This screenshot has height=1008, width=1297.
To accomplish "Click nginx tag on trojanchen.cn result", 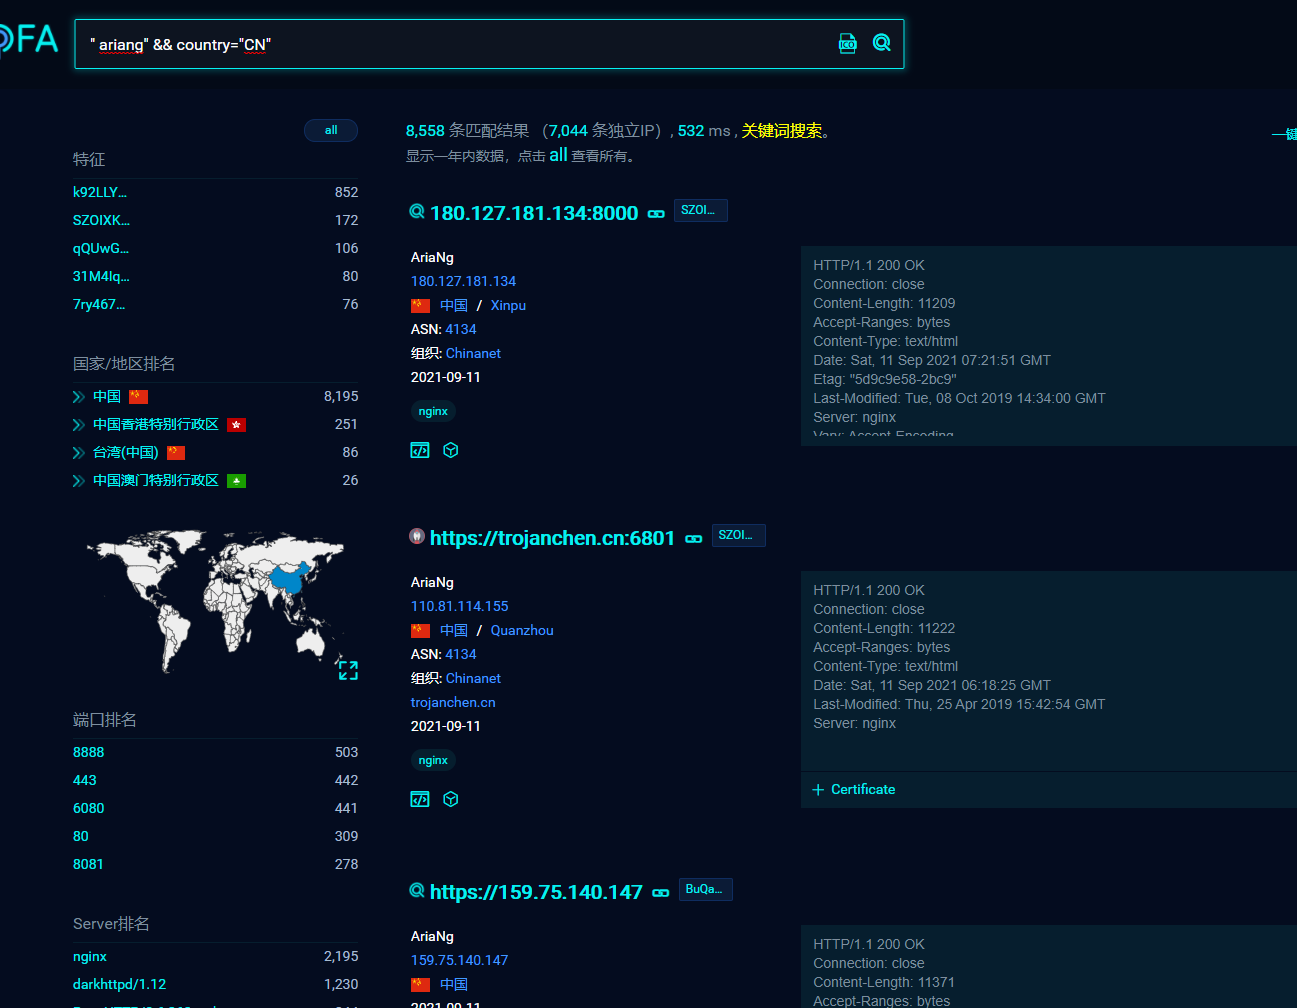I will click(433, 760).
